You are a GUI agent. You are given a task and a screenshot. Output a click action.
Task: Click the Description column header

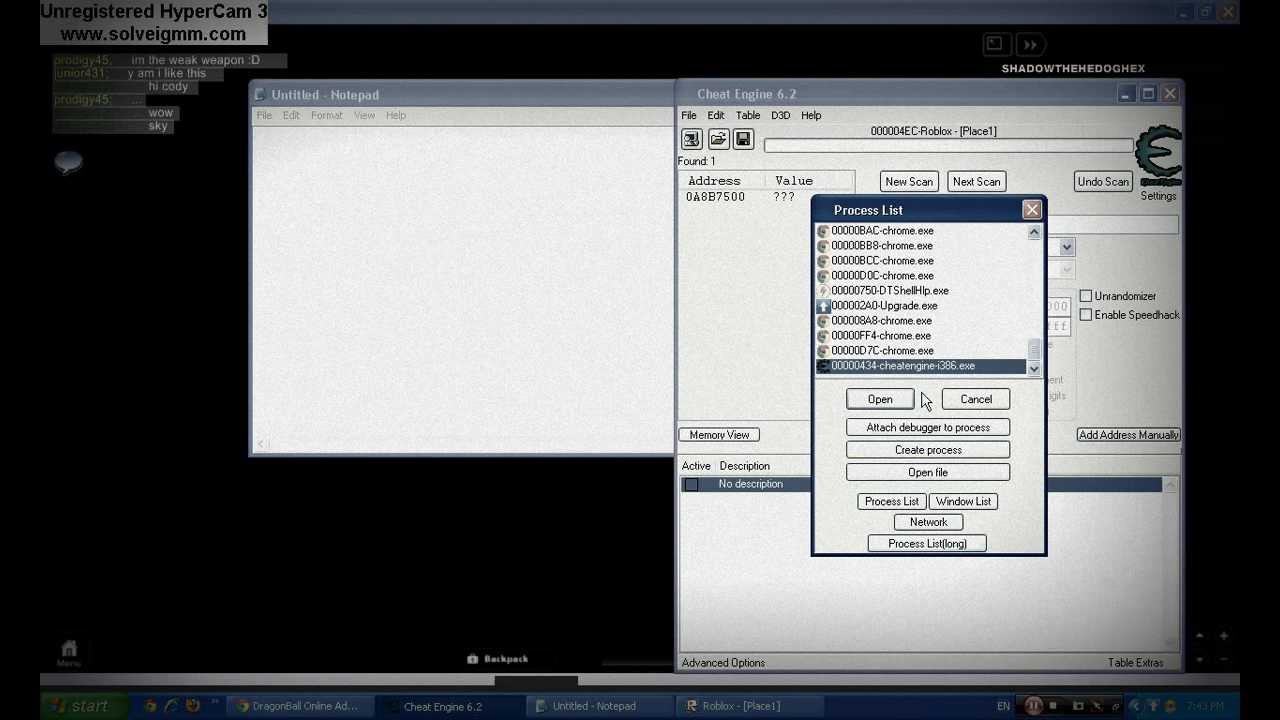pos(744,466)
